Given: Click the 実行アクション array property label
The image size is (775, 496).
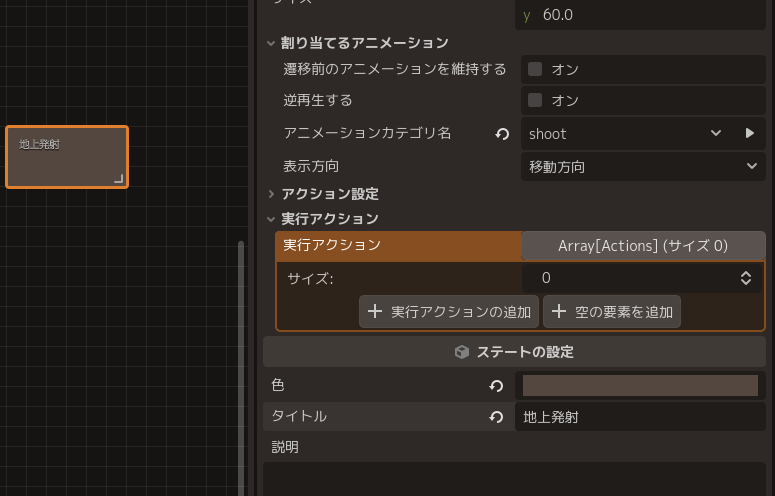Looking at the screenshot, I should click(332, 245).
